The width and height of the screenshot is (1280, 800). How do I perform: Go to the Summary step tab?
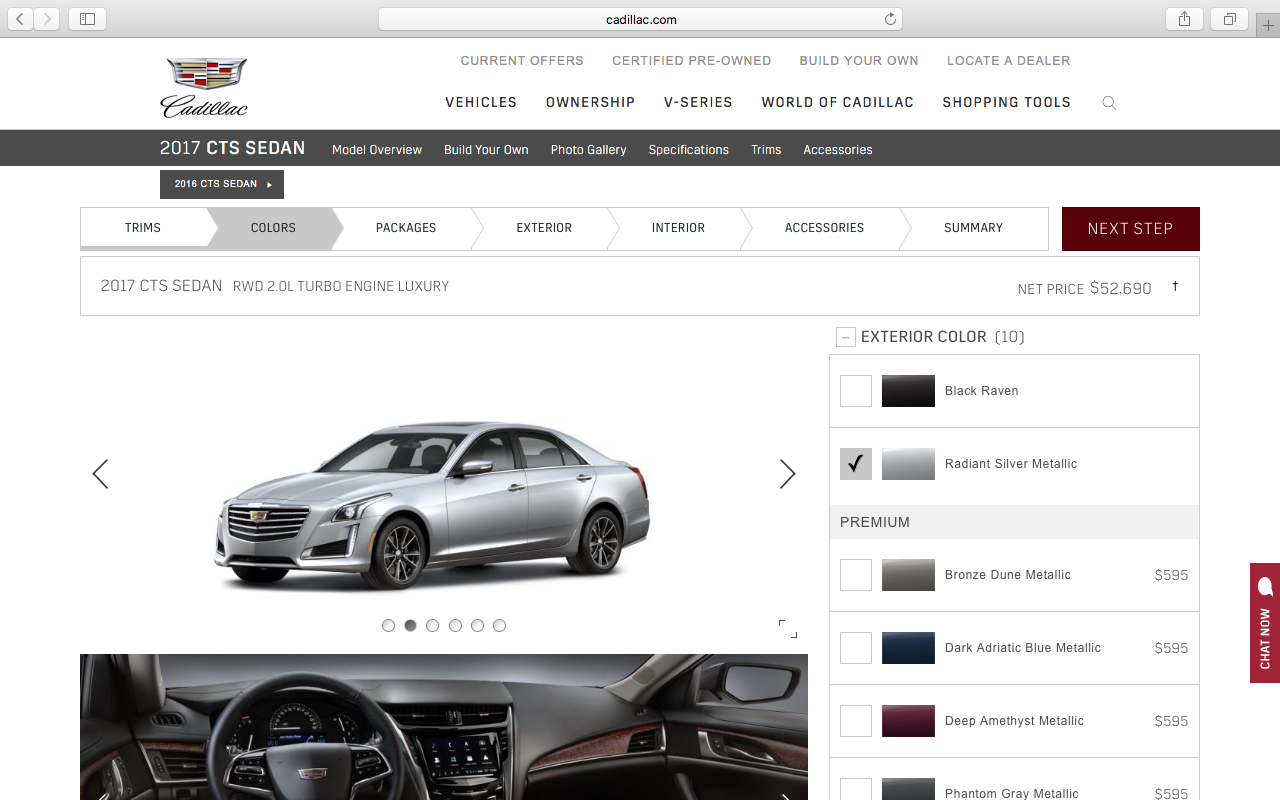pyautogui.click(x=973, y=228)
